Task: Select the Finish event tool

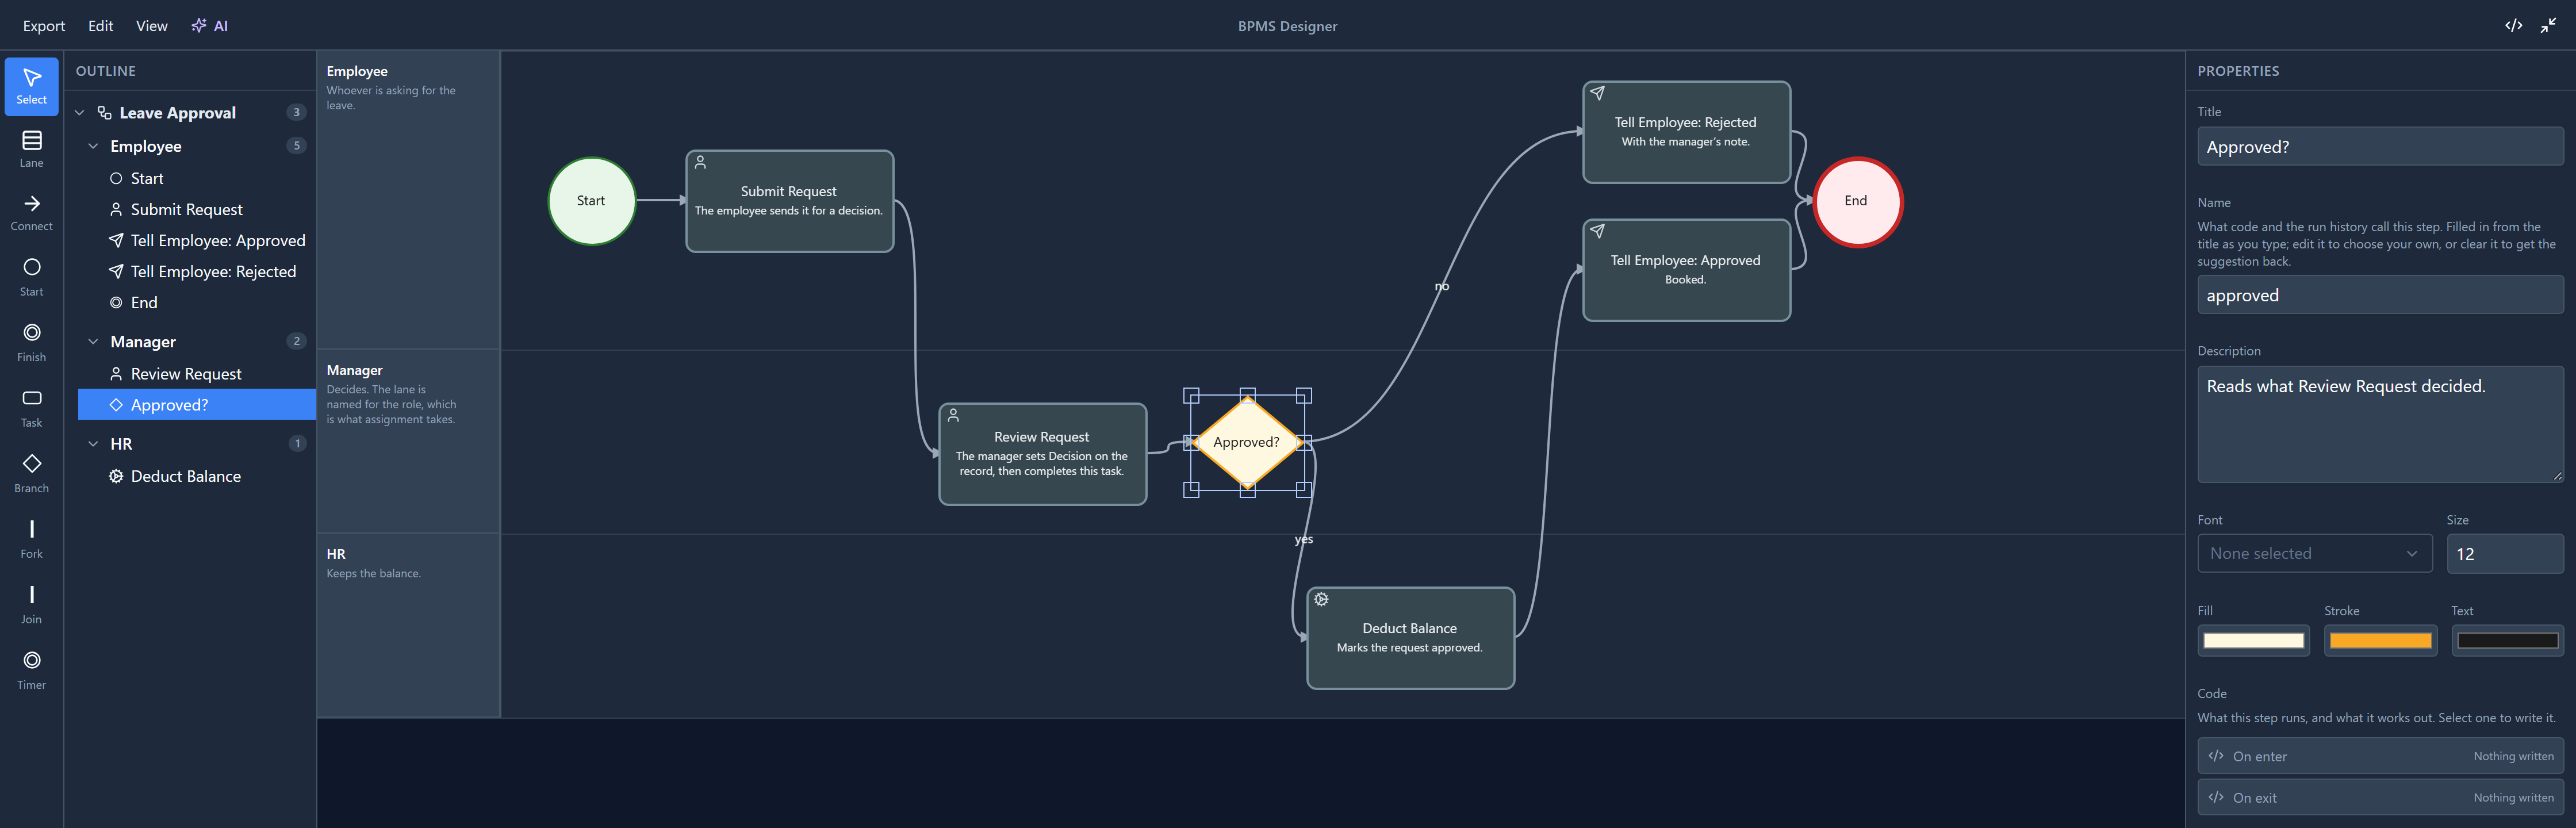Action: click(x=31, y=342)
